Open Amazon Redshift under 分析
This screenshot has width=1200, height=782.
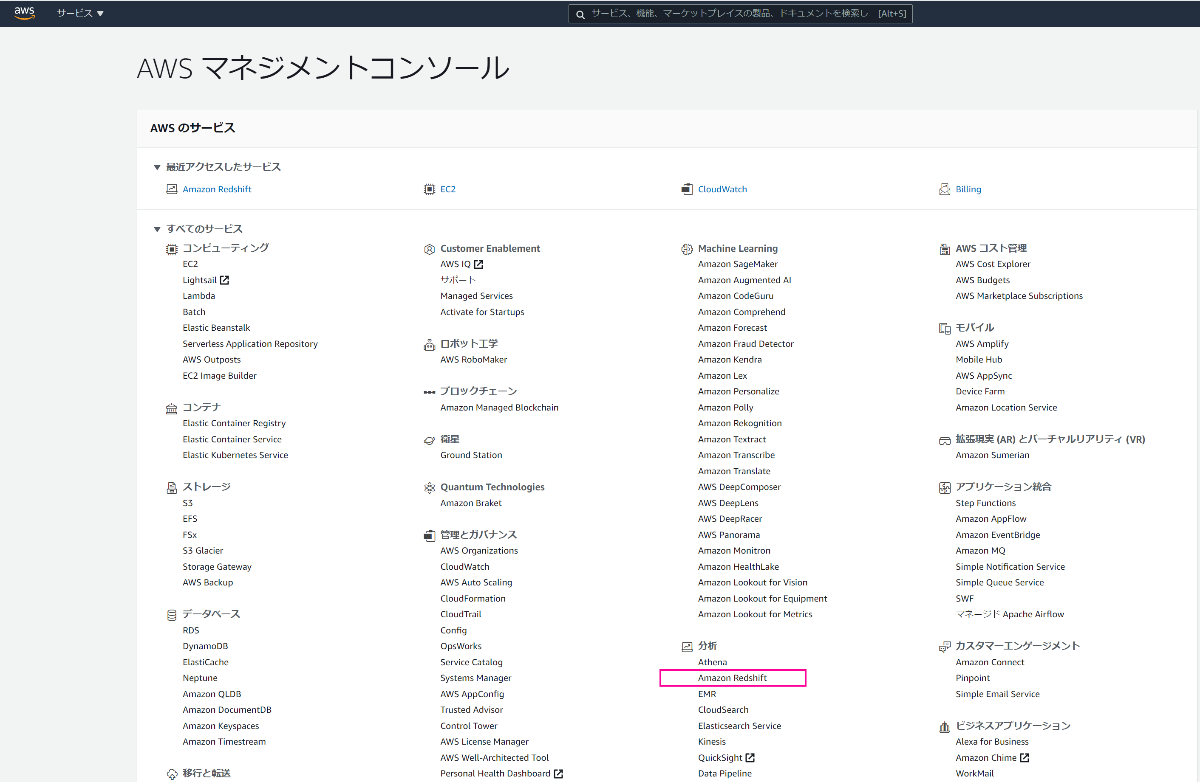click(x=732, y=678)
